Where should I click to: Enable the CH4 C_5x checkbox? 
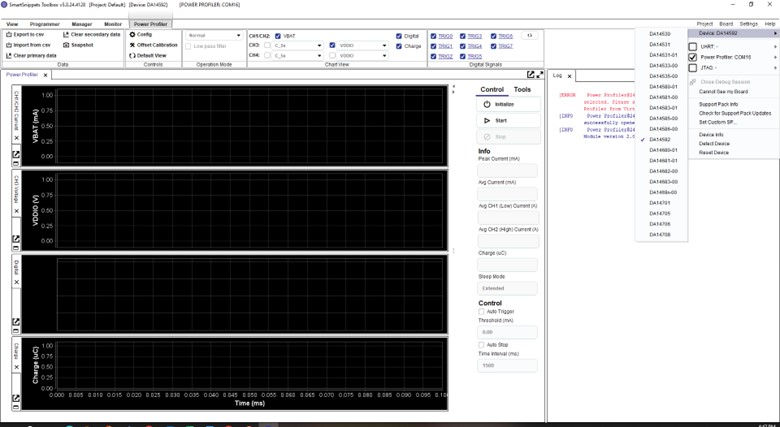coord(268,56)
